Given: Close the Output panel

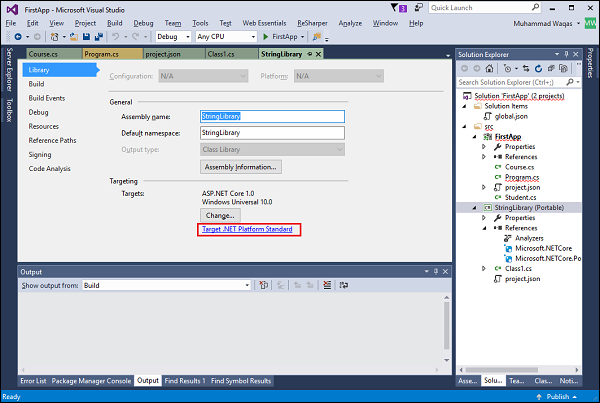Looking at the screenshot, I should (x=445, y=271).
